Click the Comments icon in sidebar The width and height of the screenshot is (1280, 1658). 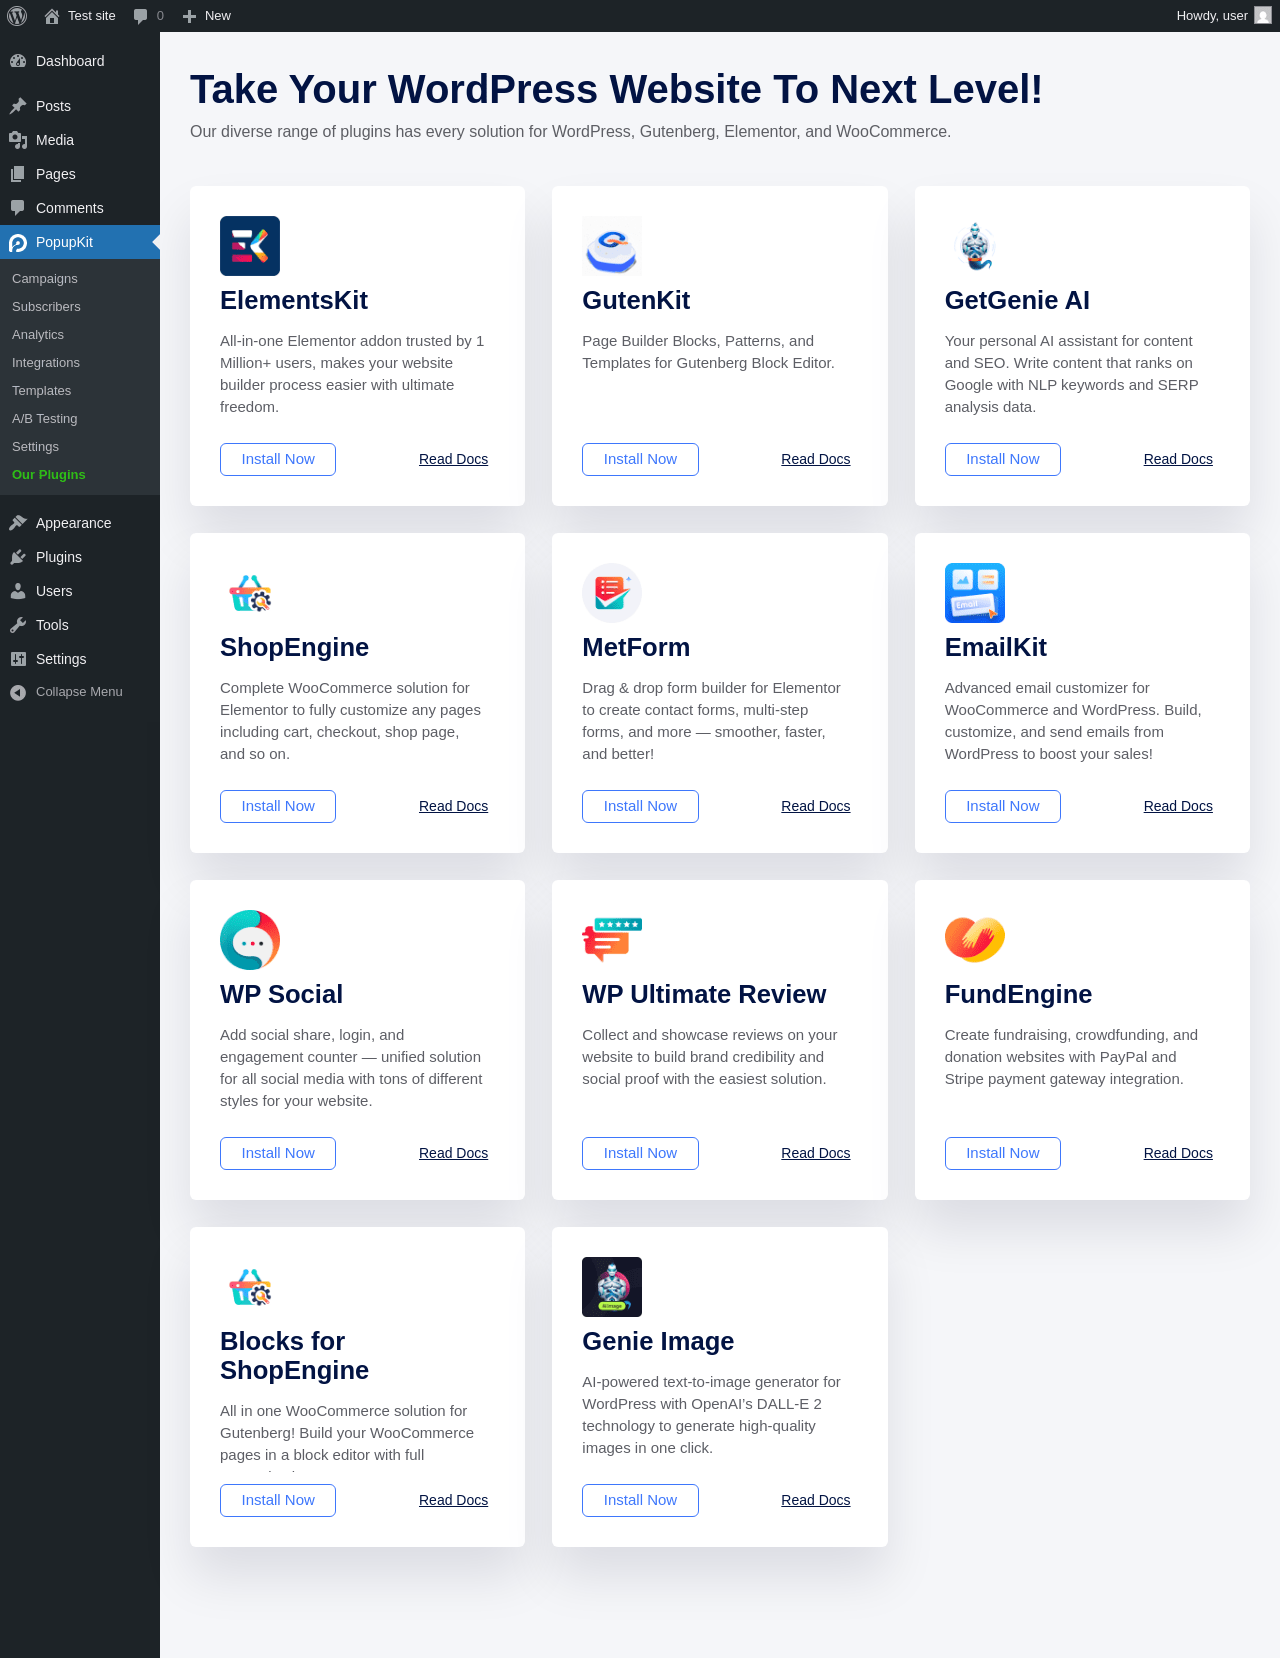pos(18,208)
